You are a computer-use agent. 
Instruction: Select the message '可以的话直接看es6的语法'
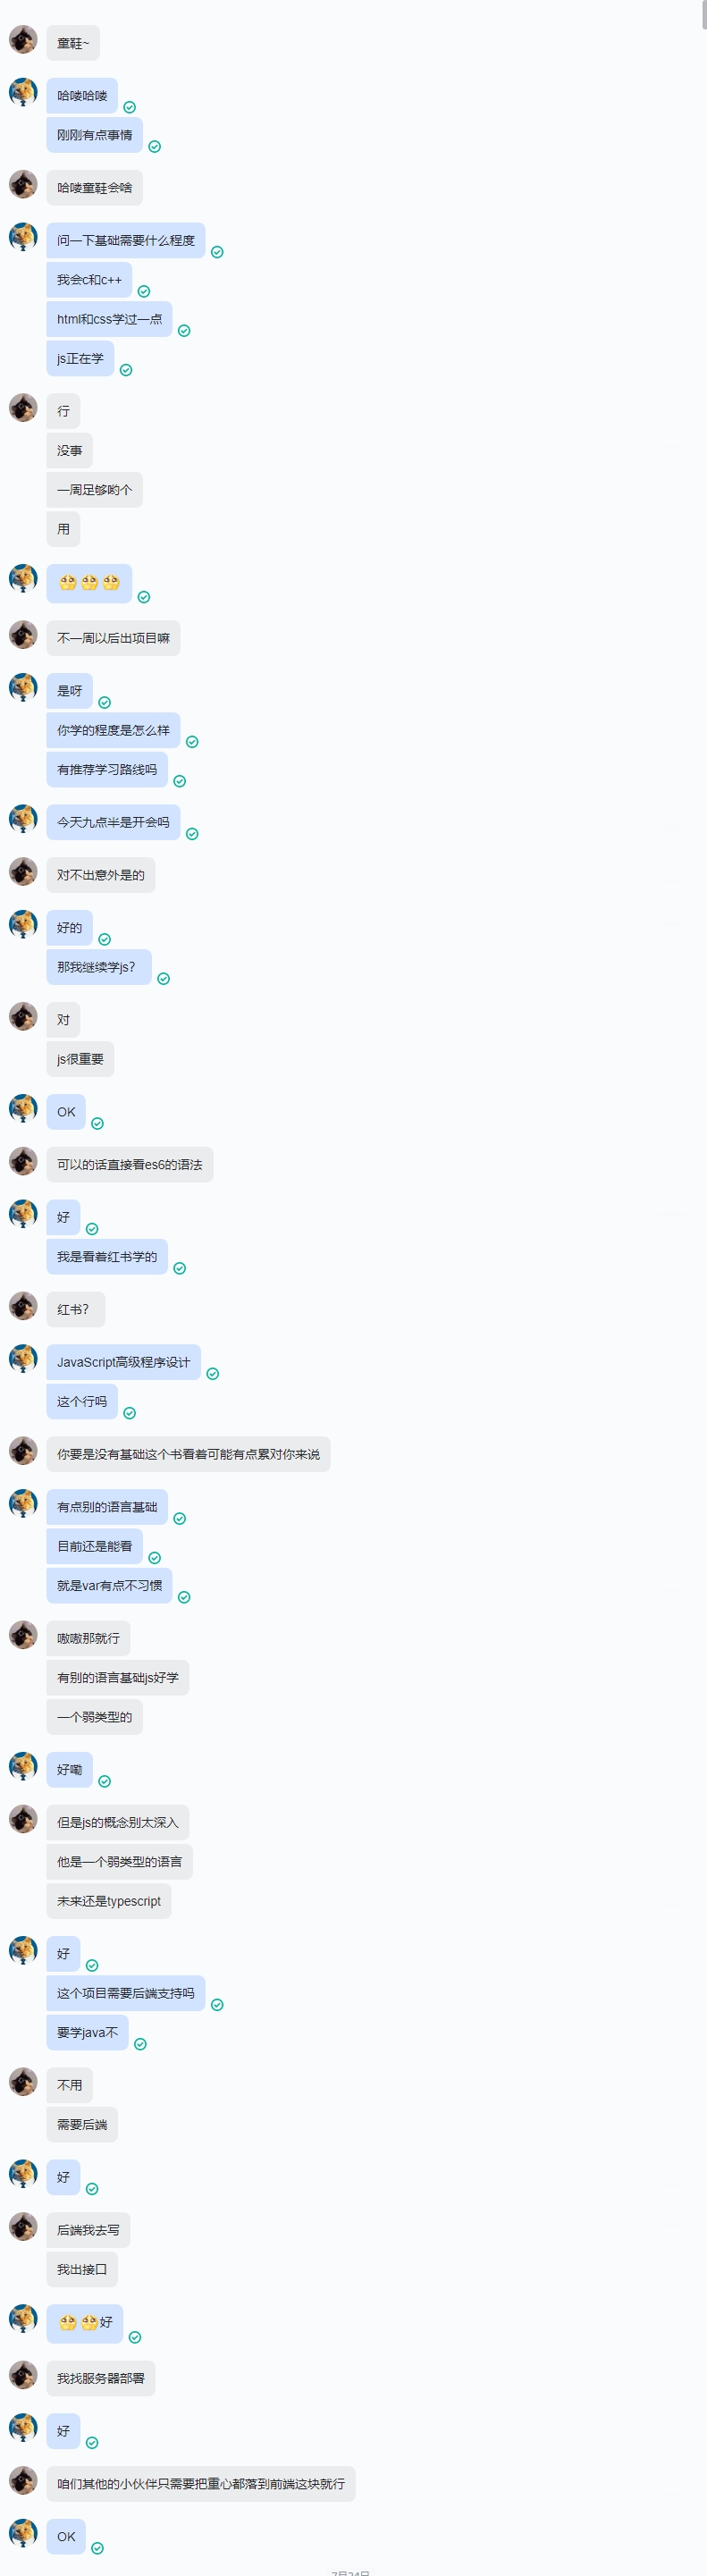pyautogui.click(x=130, y=1164)
